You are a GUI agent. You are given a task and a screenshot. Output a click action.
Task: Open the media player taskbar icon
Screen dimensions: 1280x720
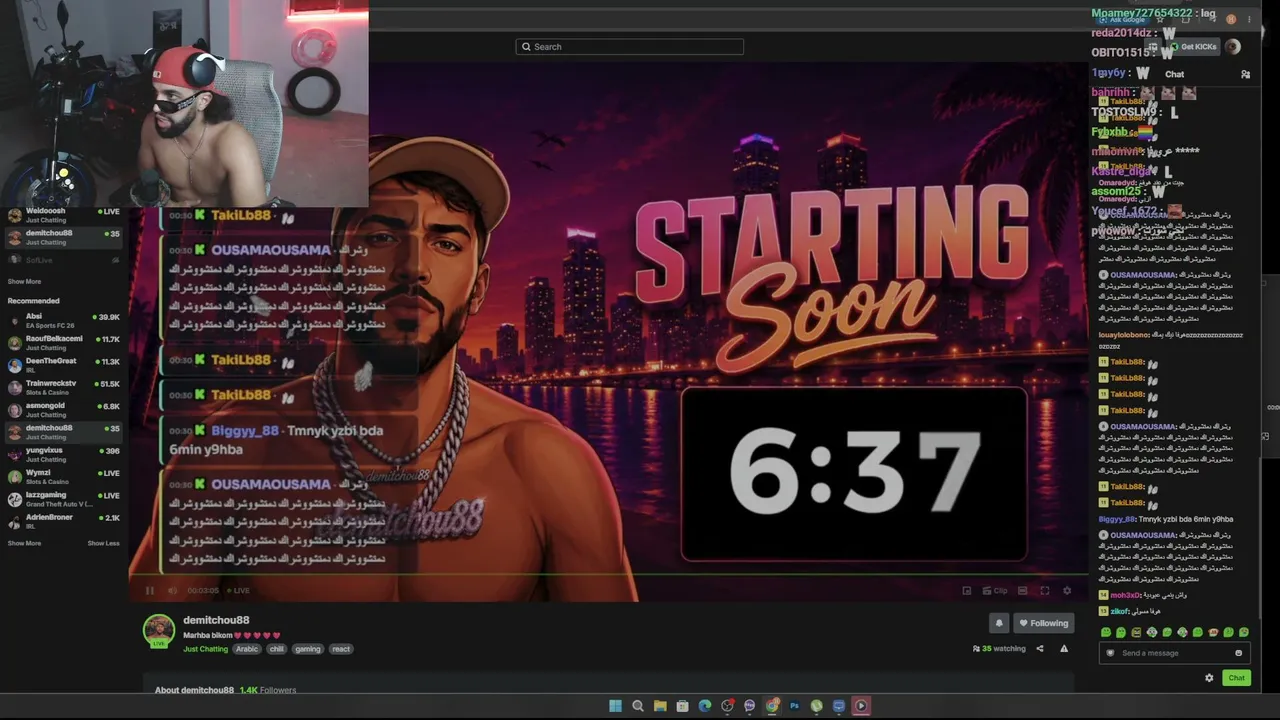862,706
